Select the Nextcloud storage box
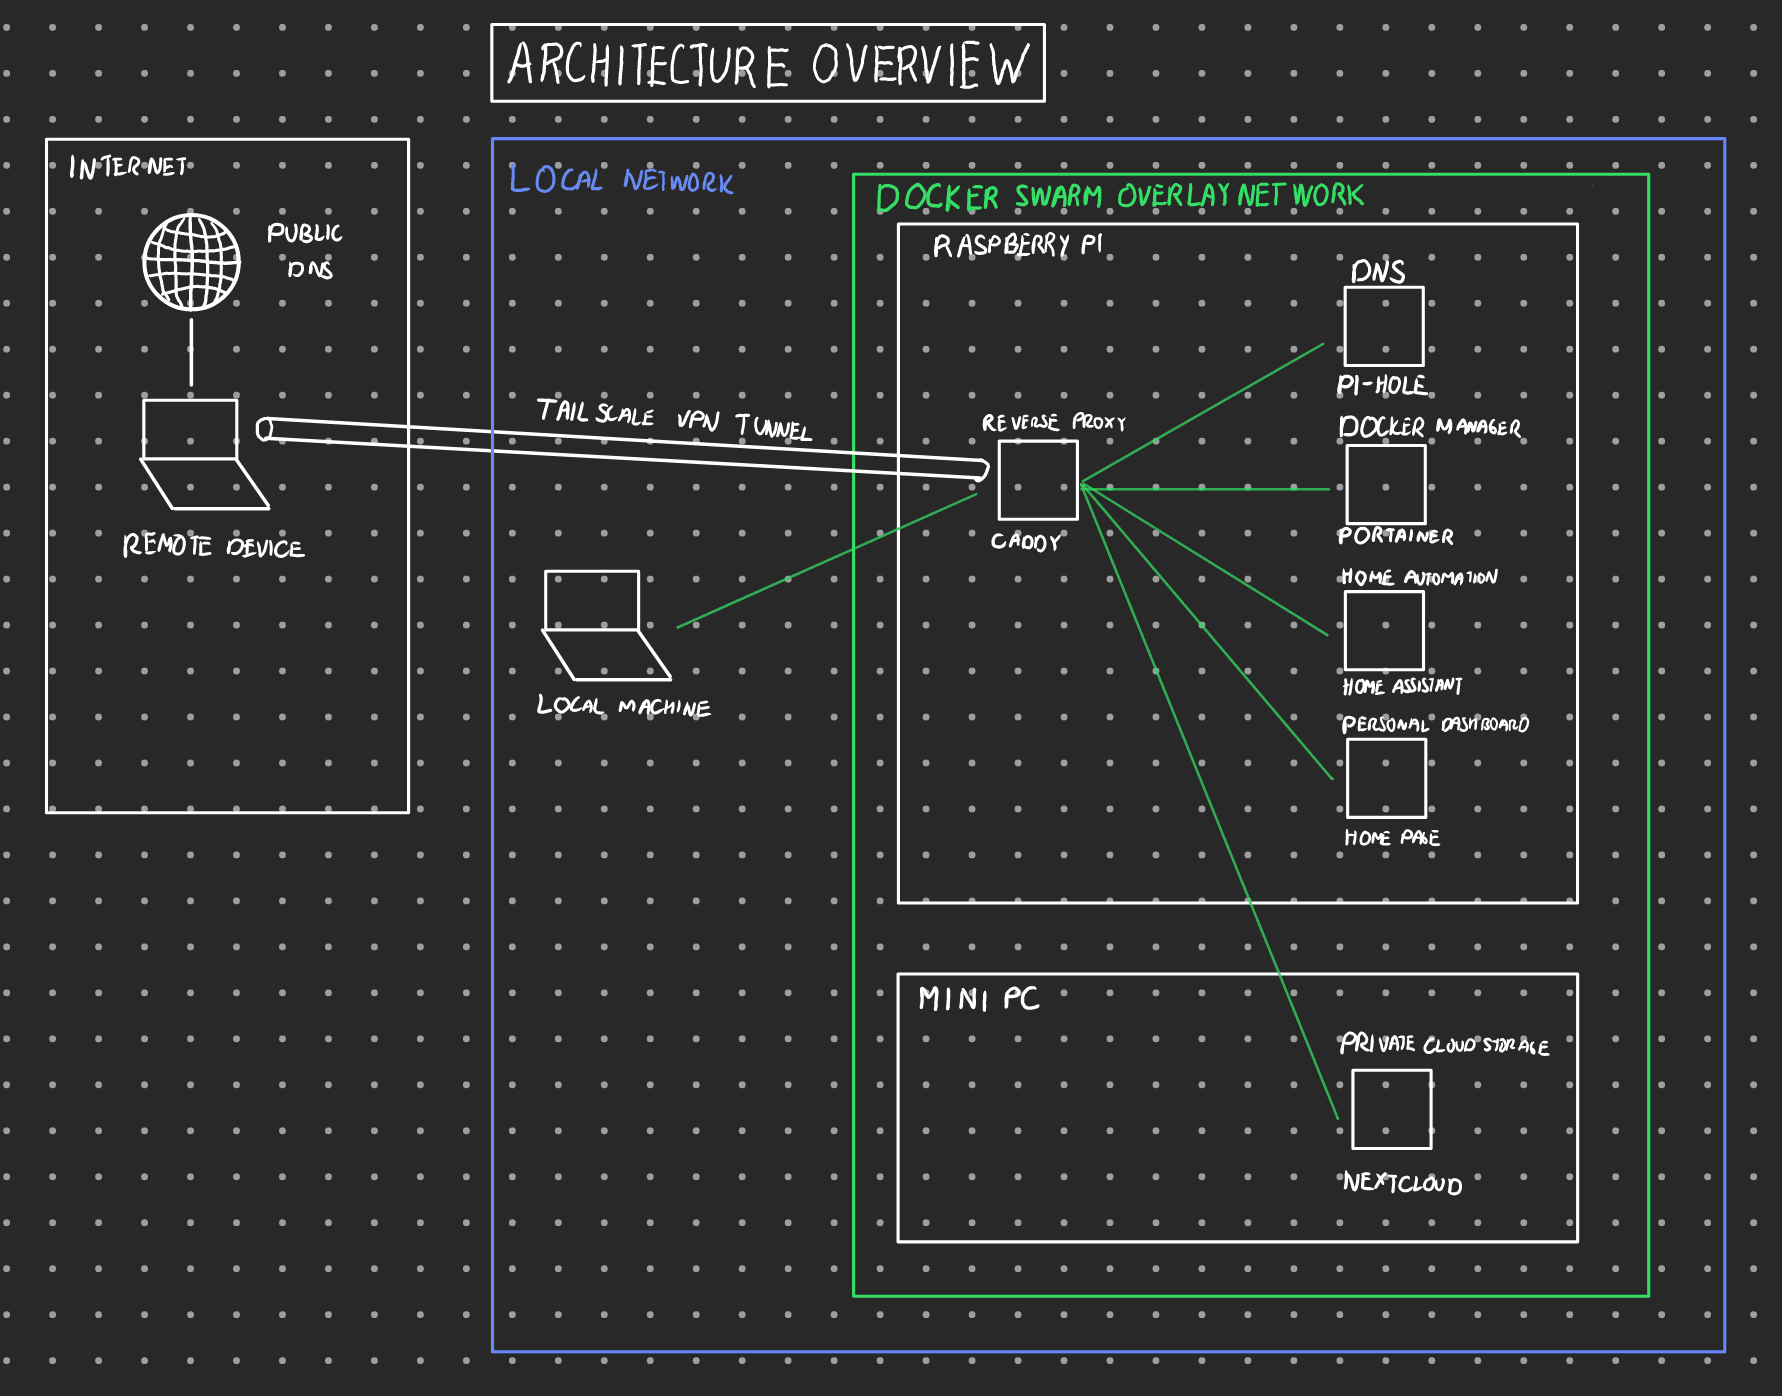The height and width of the screenshot is (1396, 1782). tap(1391, 1109)
